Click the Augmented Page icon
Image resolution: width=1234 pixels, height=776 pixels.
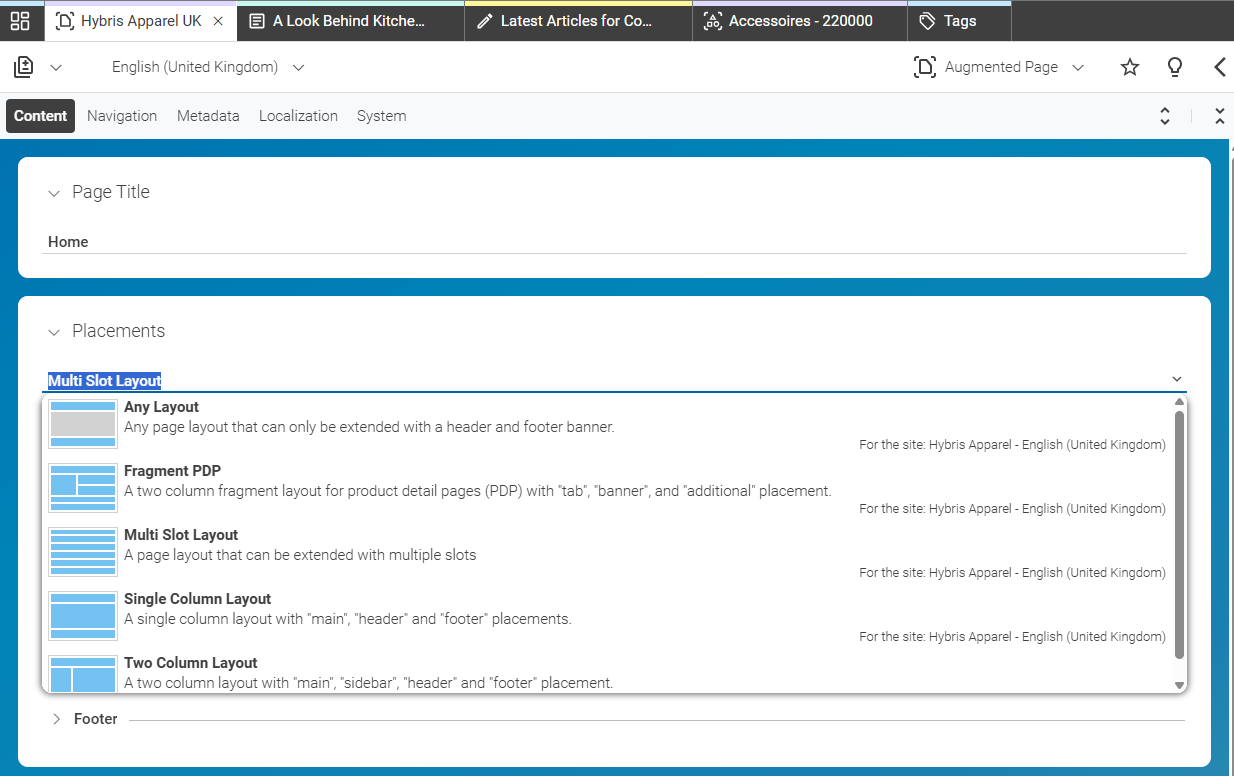pyautogui.click(x=925, y=67)
